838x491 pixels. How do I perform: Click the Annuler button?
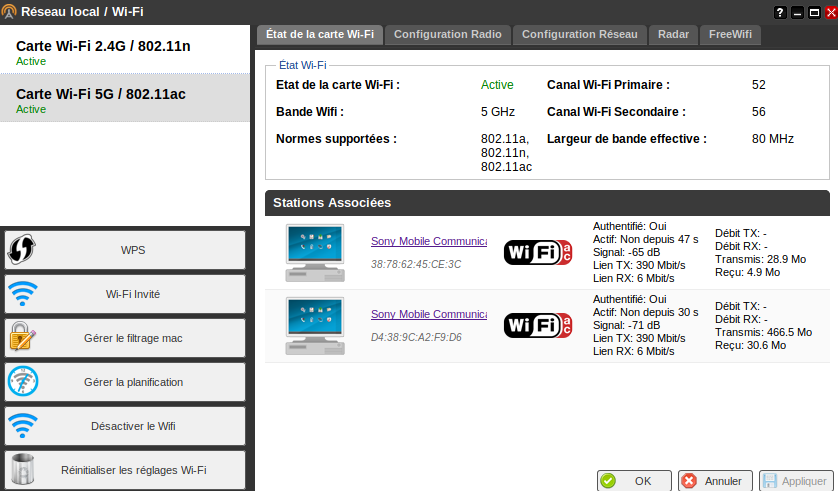pyautogui.click(x=714, y=481)
